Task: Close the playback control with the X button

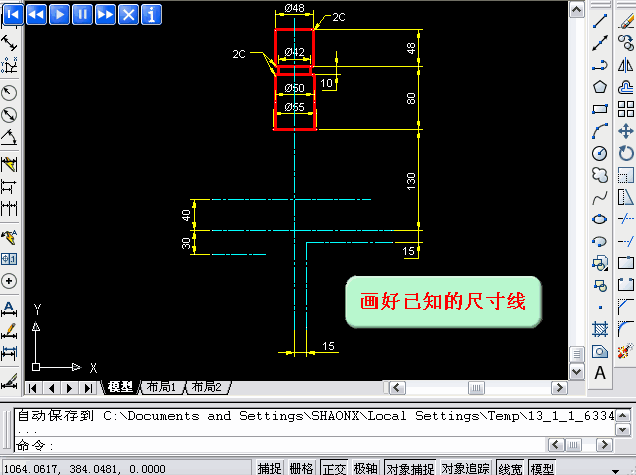Action: pos(129,15)
